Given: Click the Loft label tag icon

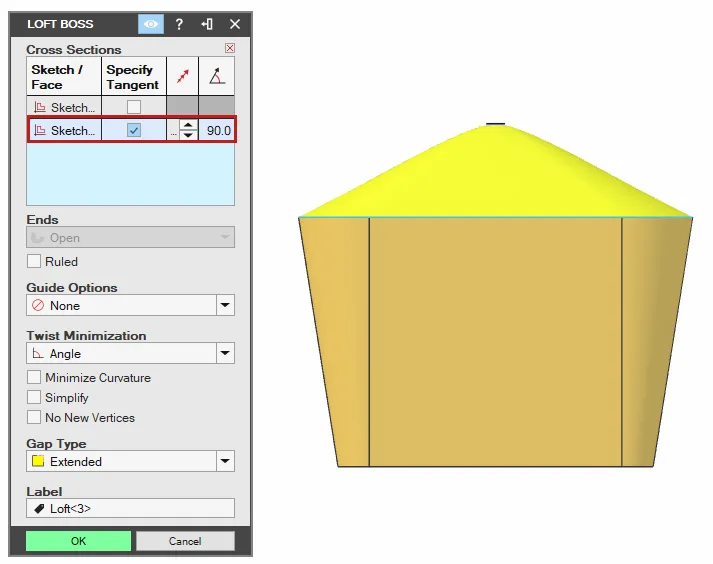Looking at the screenshot, I should click(39, 509).
